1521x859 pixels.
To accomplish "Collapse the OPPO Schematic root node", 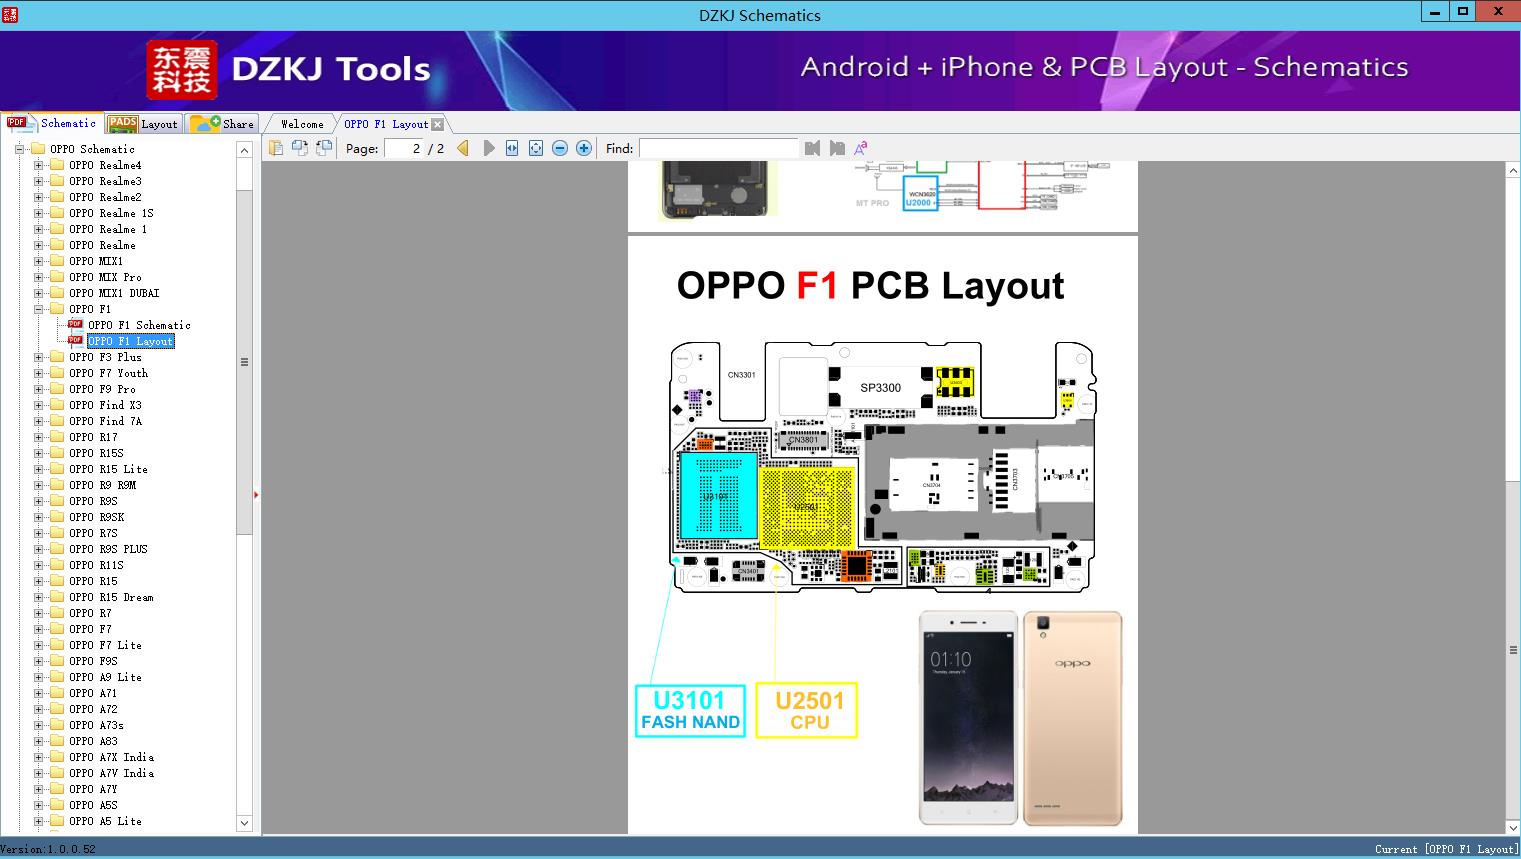I will 19,149.
